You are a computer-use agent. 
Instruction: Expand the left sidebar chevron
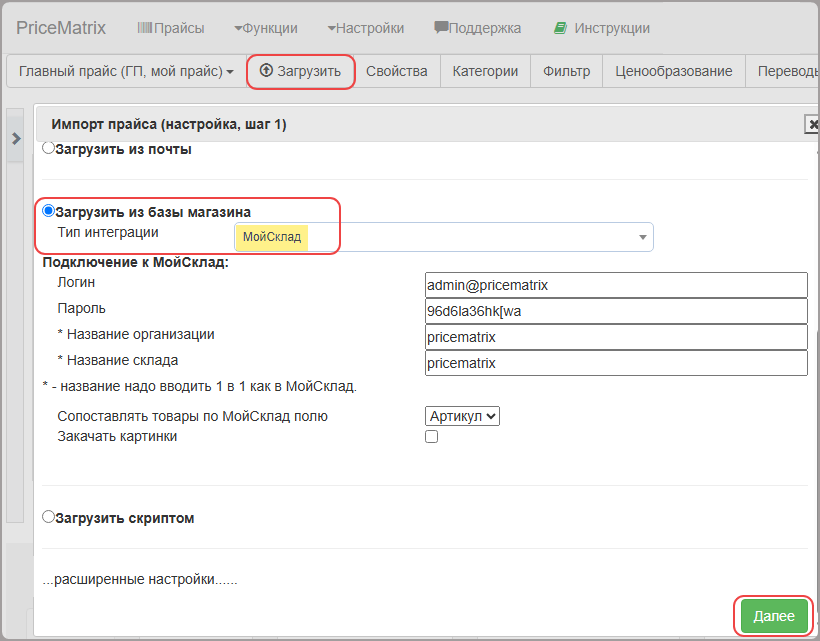(16, 139)
